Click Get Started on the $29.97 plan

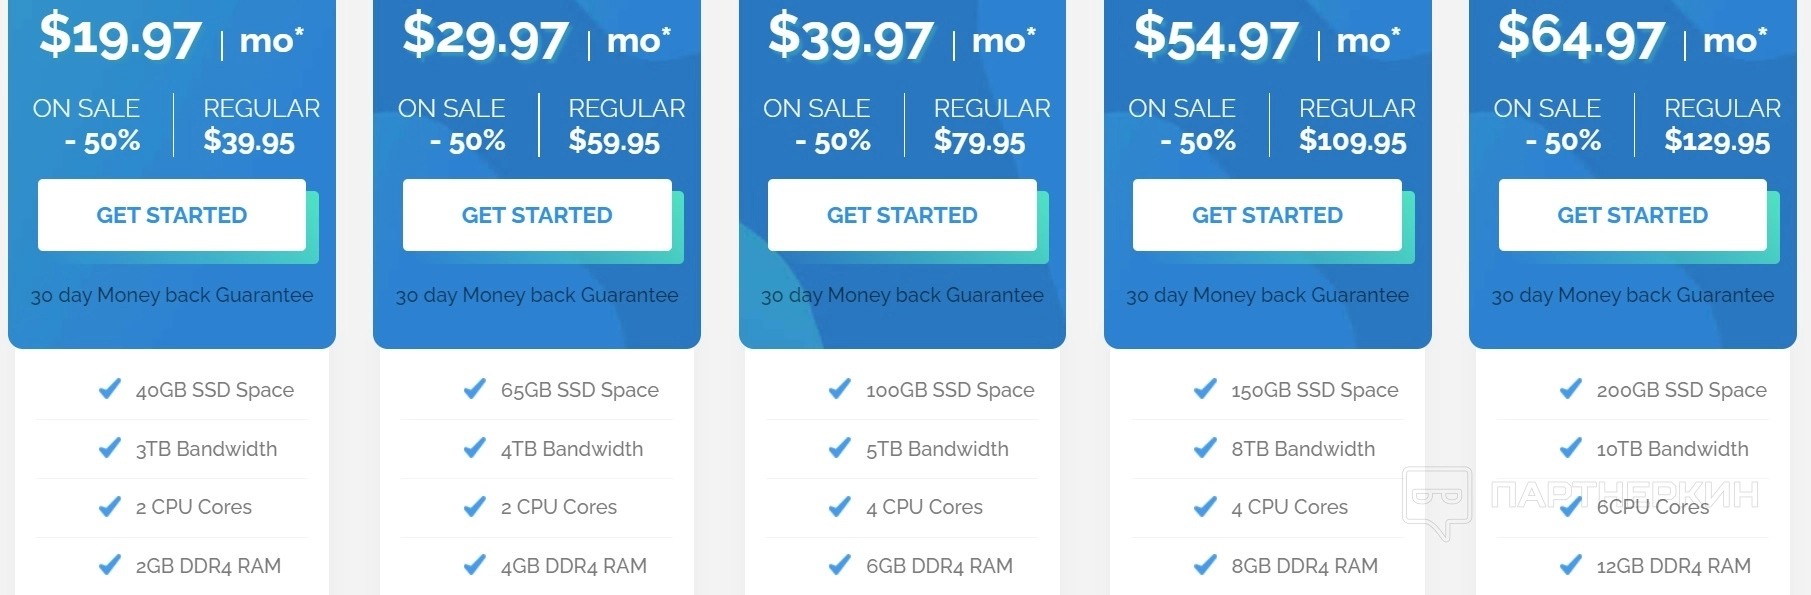point(536,215)
